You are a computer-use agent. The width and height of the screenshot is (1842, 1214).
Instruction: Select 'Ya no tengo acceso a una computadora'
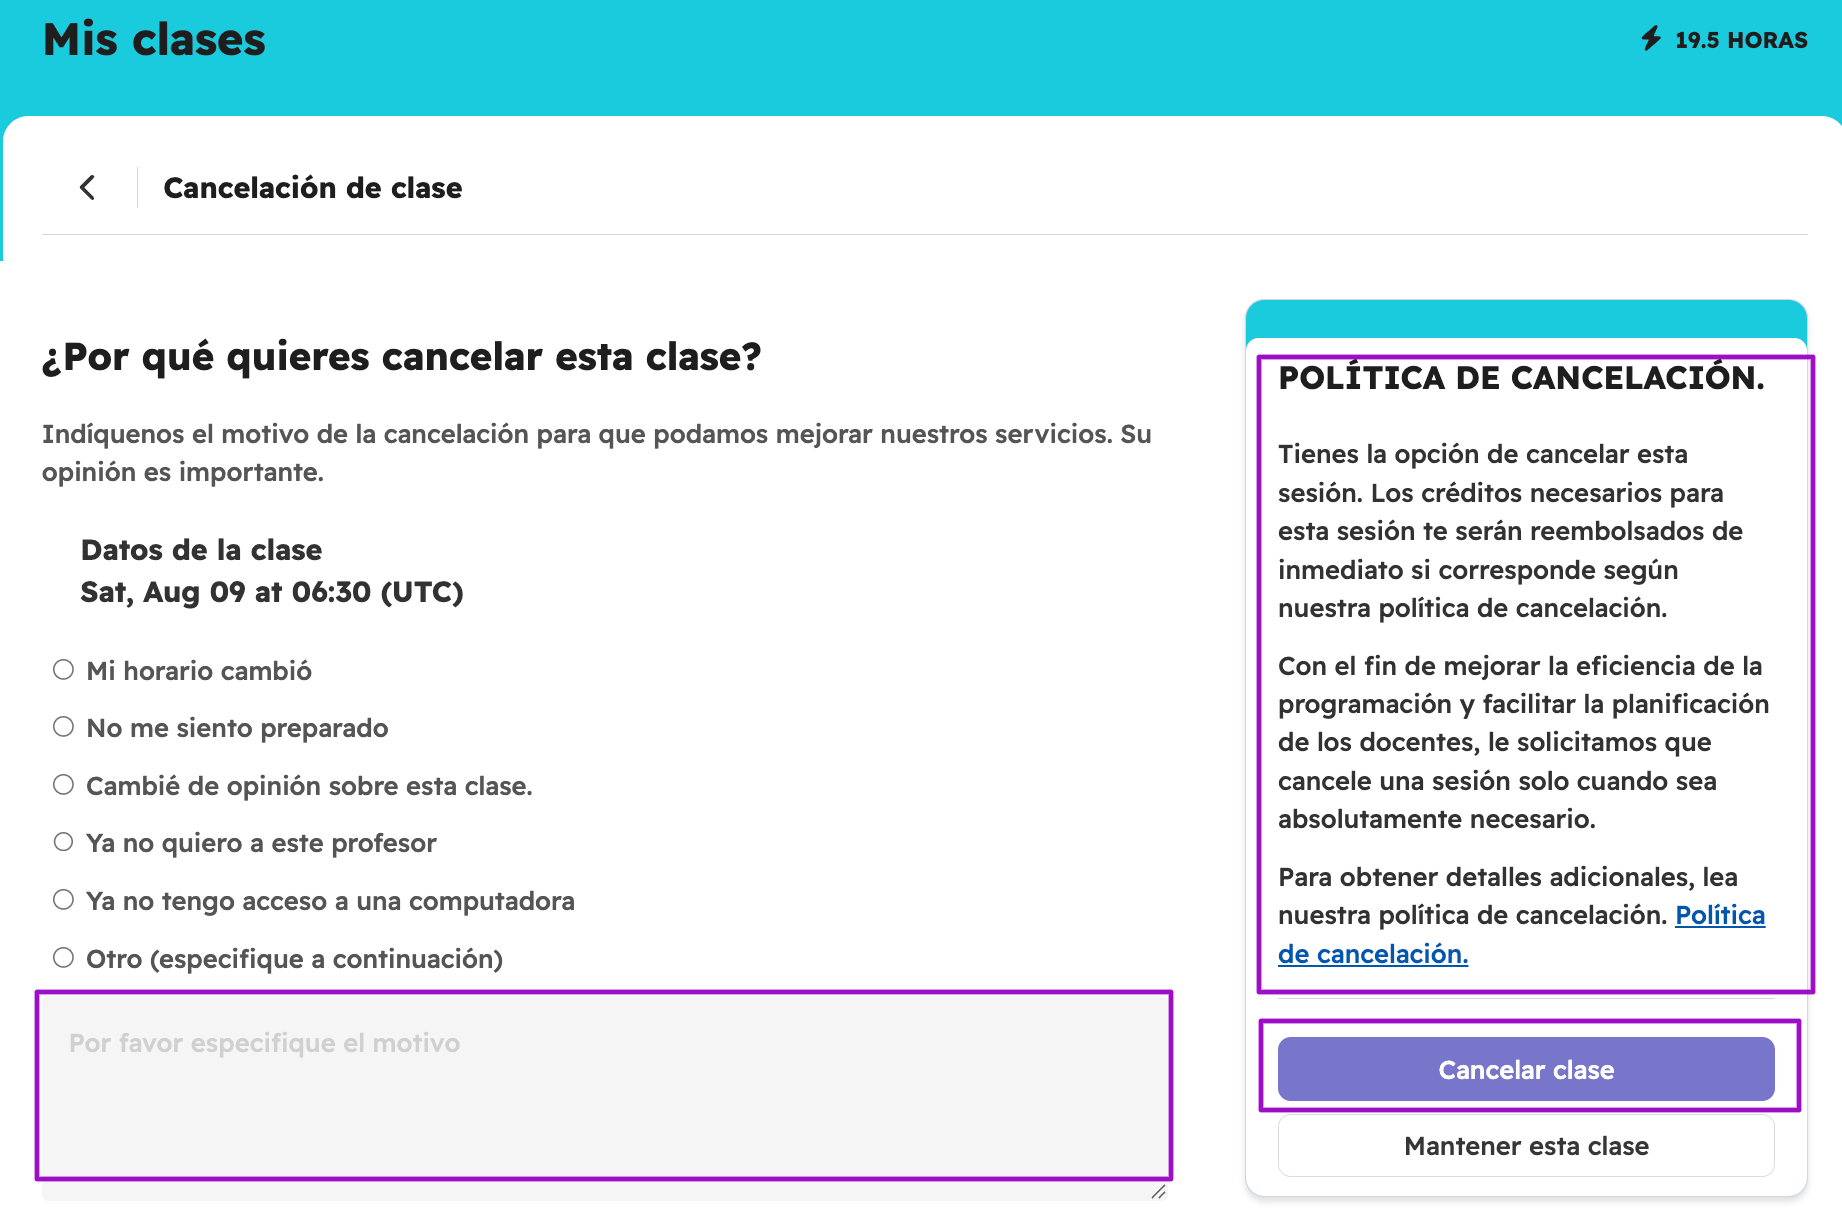tap(64, 900)
